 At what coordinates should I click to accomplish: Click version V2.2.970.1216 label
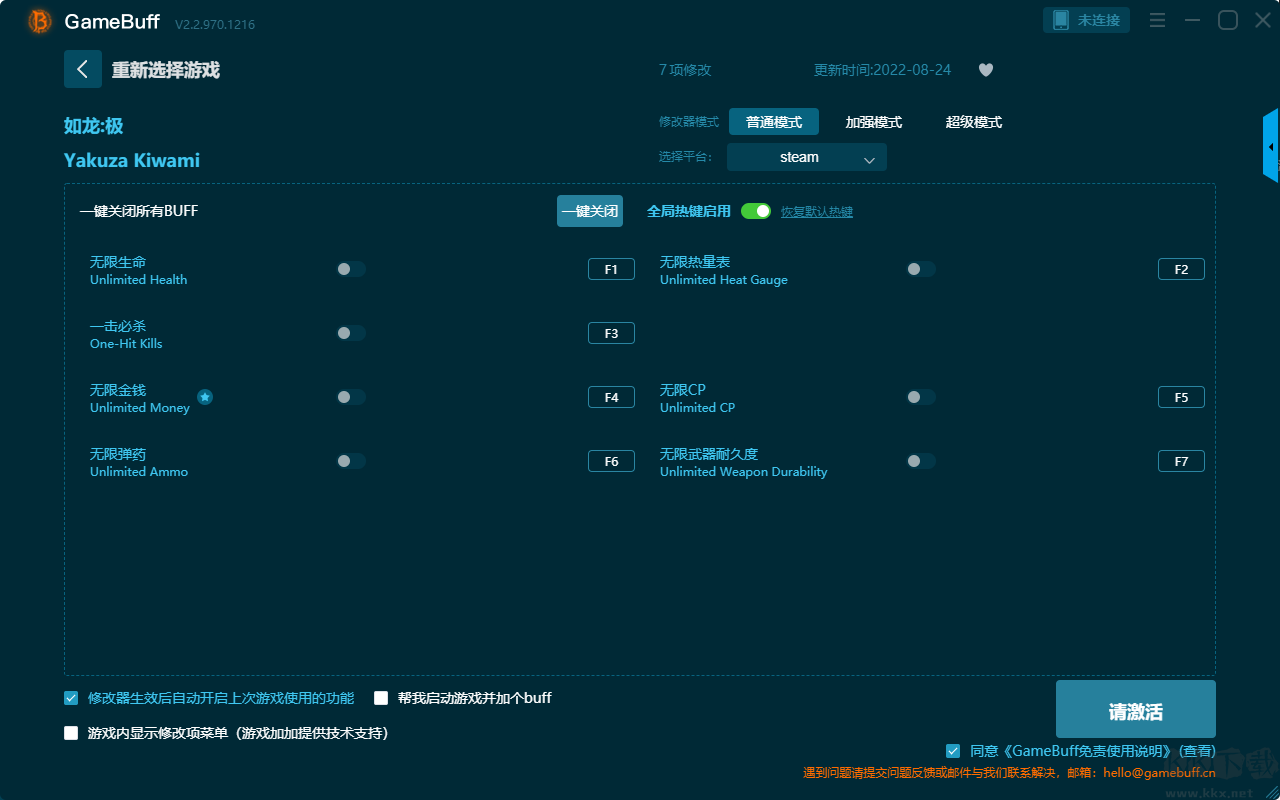215,24
